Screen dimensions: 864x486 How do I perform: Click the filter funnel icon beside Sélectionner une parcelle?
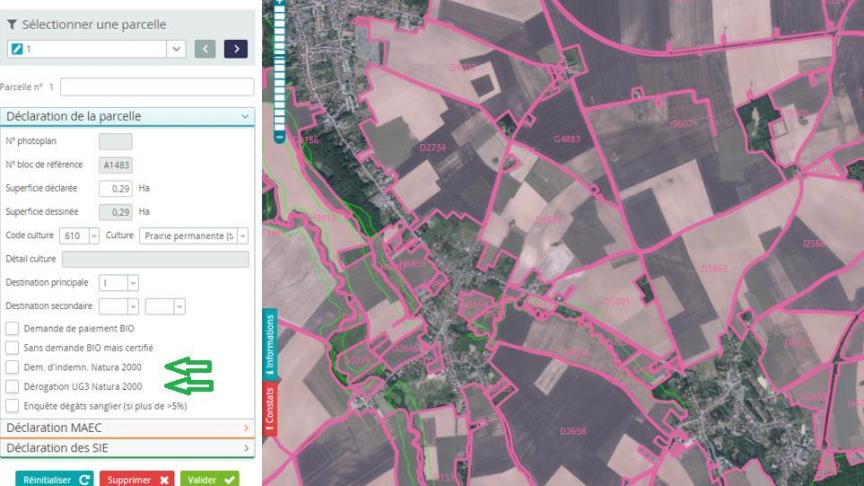click(x=11, y=24)
